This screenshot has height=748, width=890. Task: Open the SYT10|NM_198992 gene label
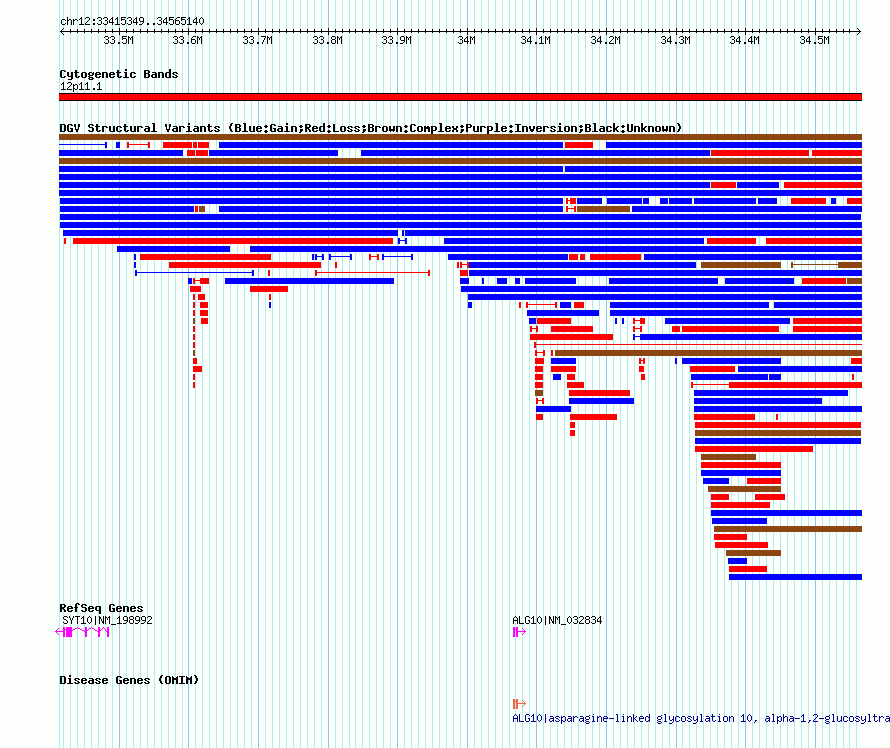(x=107, y=620)
